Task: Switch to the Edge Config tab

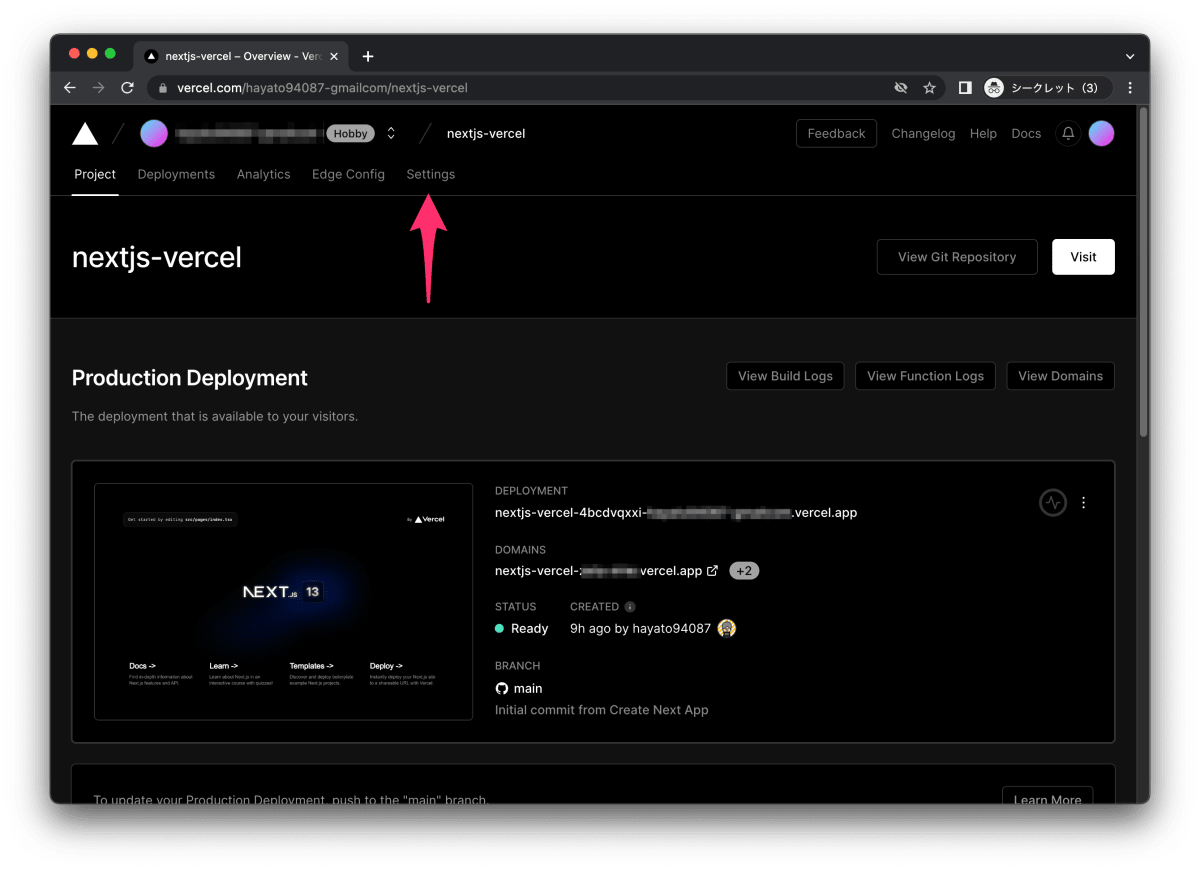Action: pyautogui.click(x=348, y=174)
